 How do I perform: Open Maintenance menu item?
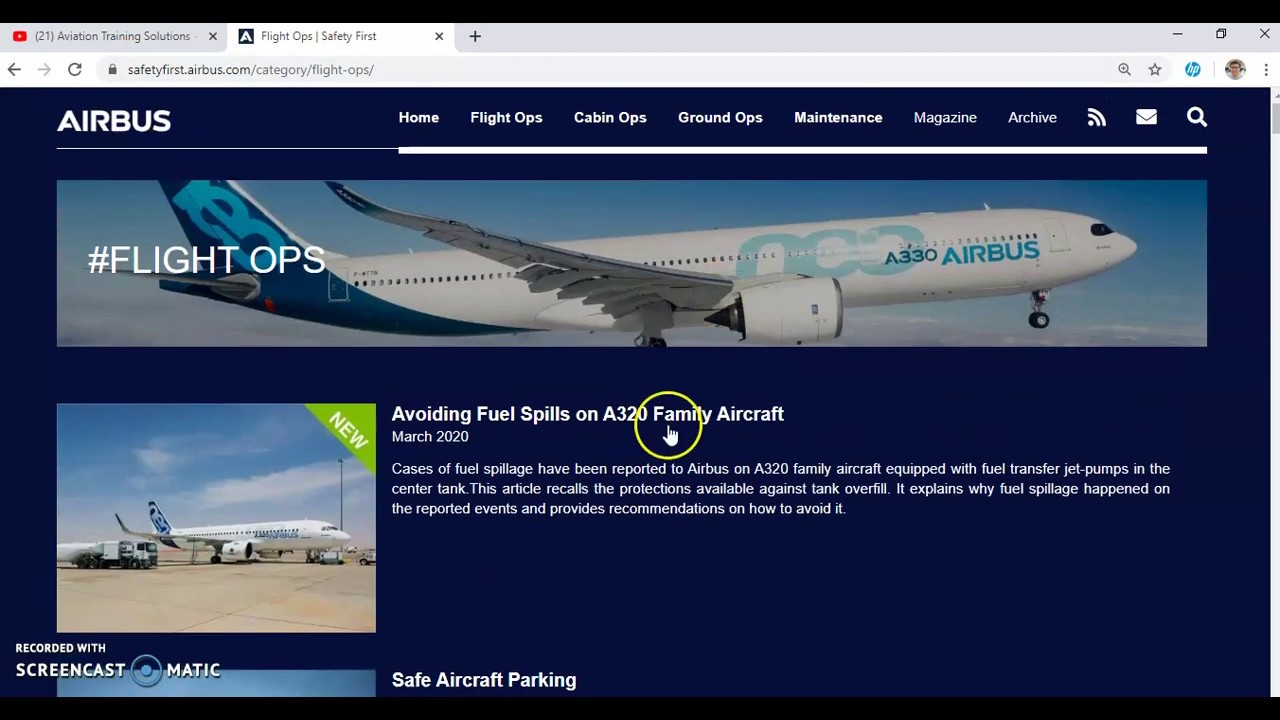(x=838, y=117)
